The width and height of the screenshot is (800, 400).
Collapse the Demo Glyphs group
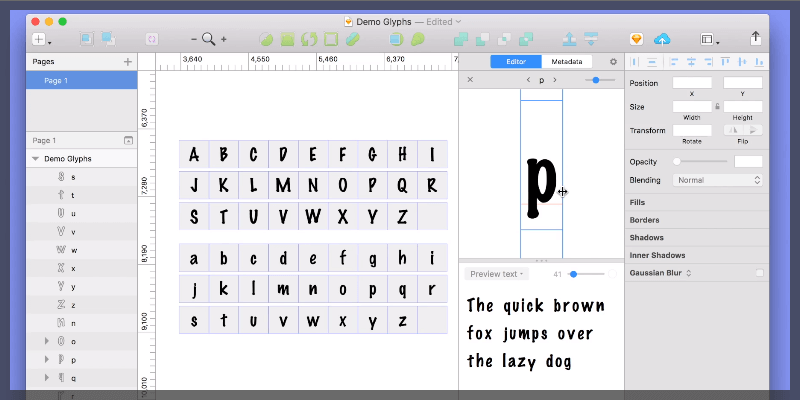[x=36, y=158]
